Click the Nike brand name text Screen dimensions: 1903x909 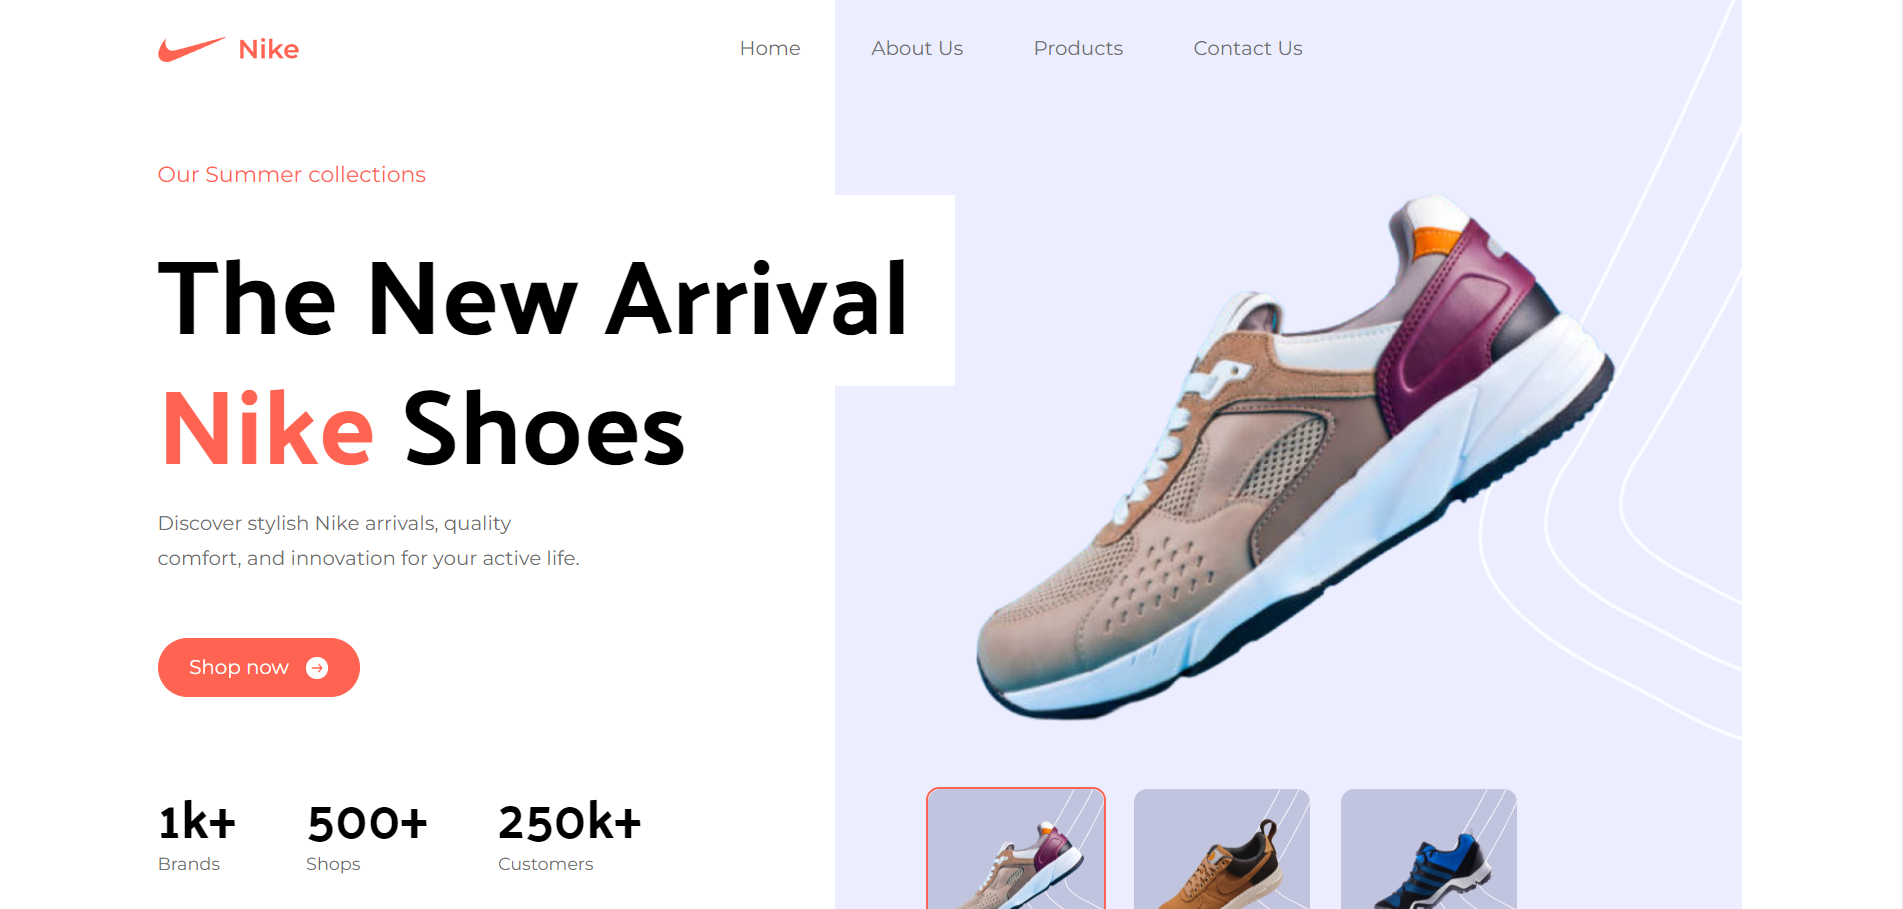pyautogui.click(x=269, y=49)
